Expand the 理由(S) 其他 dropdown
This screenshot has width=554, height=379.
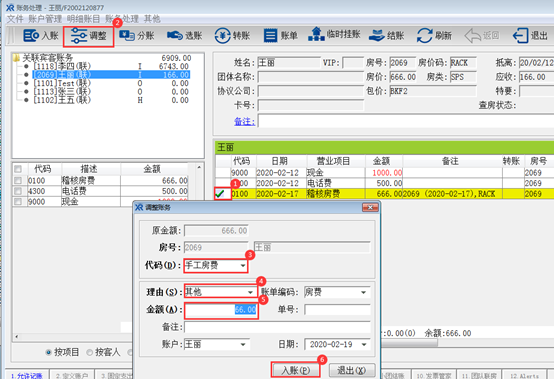pyautogui.click(x=250, y=292)
